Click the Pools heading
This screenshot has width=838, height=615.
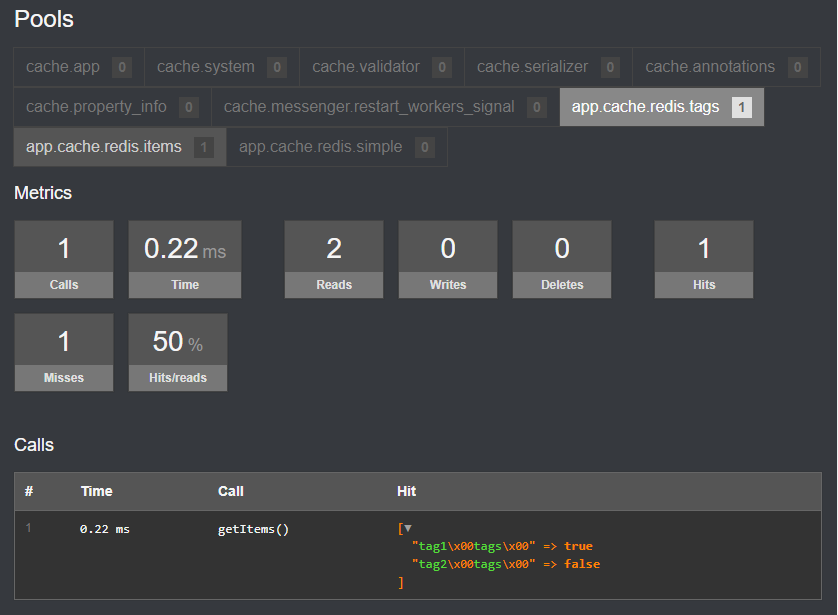pos(44,19)
